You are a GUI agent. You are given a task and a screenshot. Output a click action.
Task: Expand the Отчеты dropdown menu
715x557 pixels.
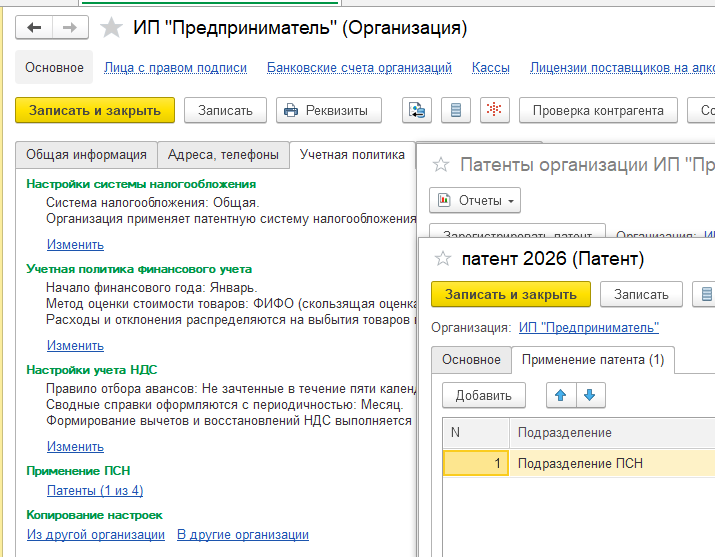click(x=475, y=200)
